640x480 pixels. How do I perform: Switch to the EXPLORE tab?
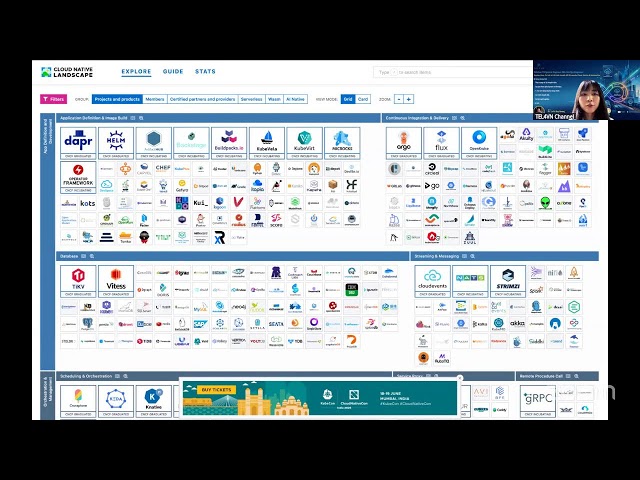pyautogui.click(x=136, y=71)
